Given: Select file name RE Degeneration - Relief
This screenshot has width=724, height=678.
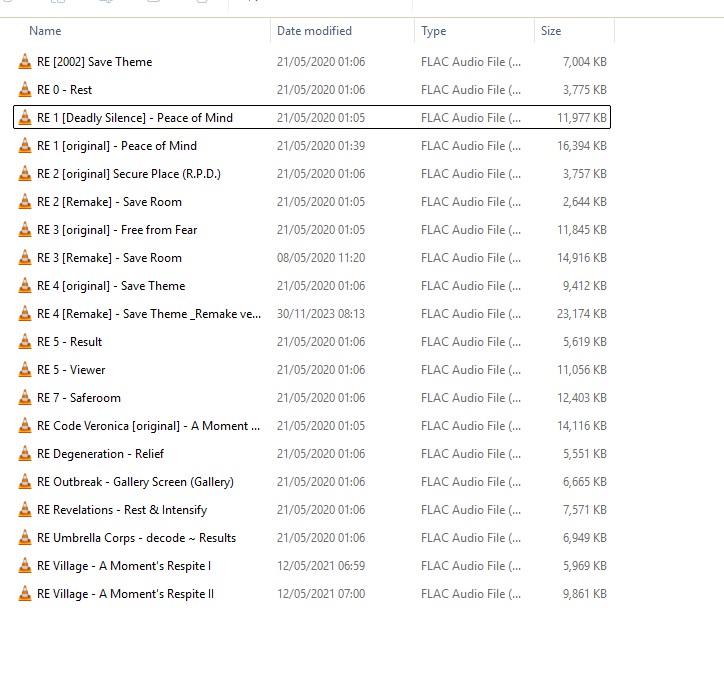Looking at the screenshot, I should pos(100,454).
